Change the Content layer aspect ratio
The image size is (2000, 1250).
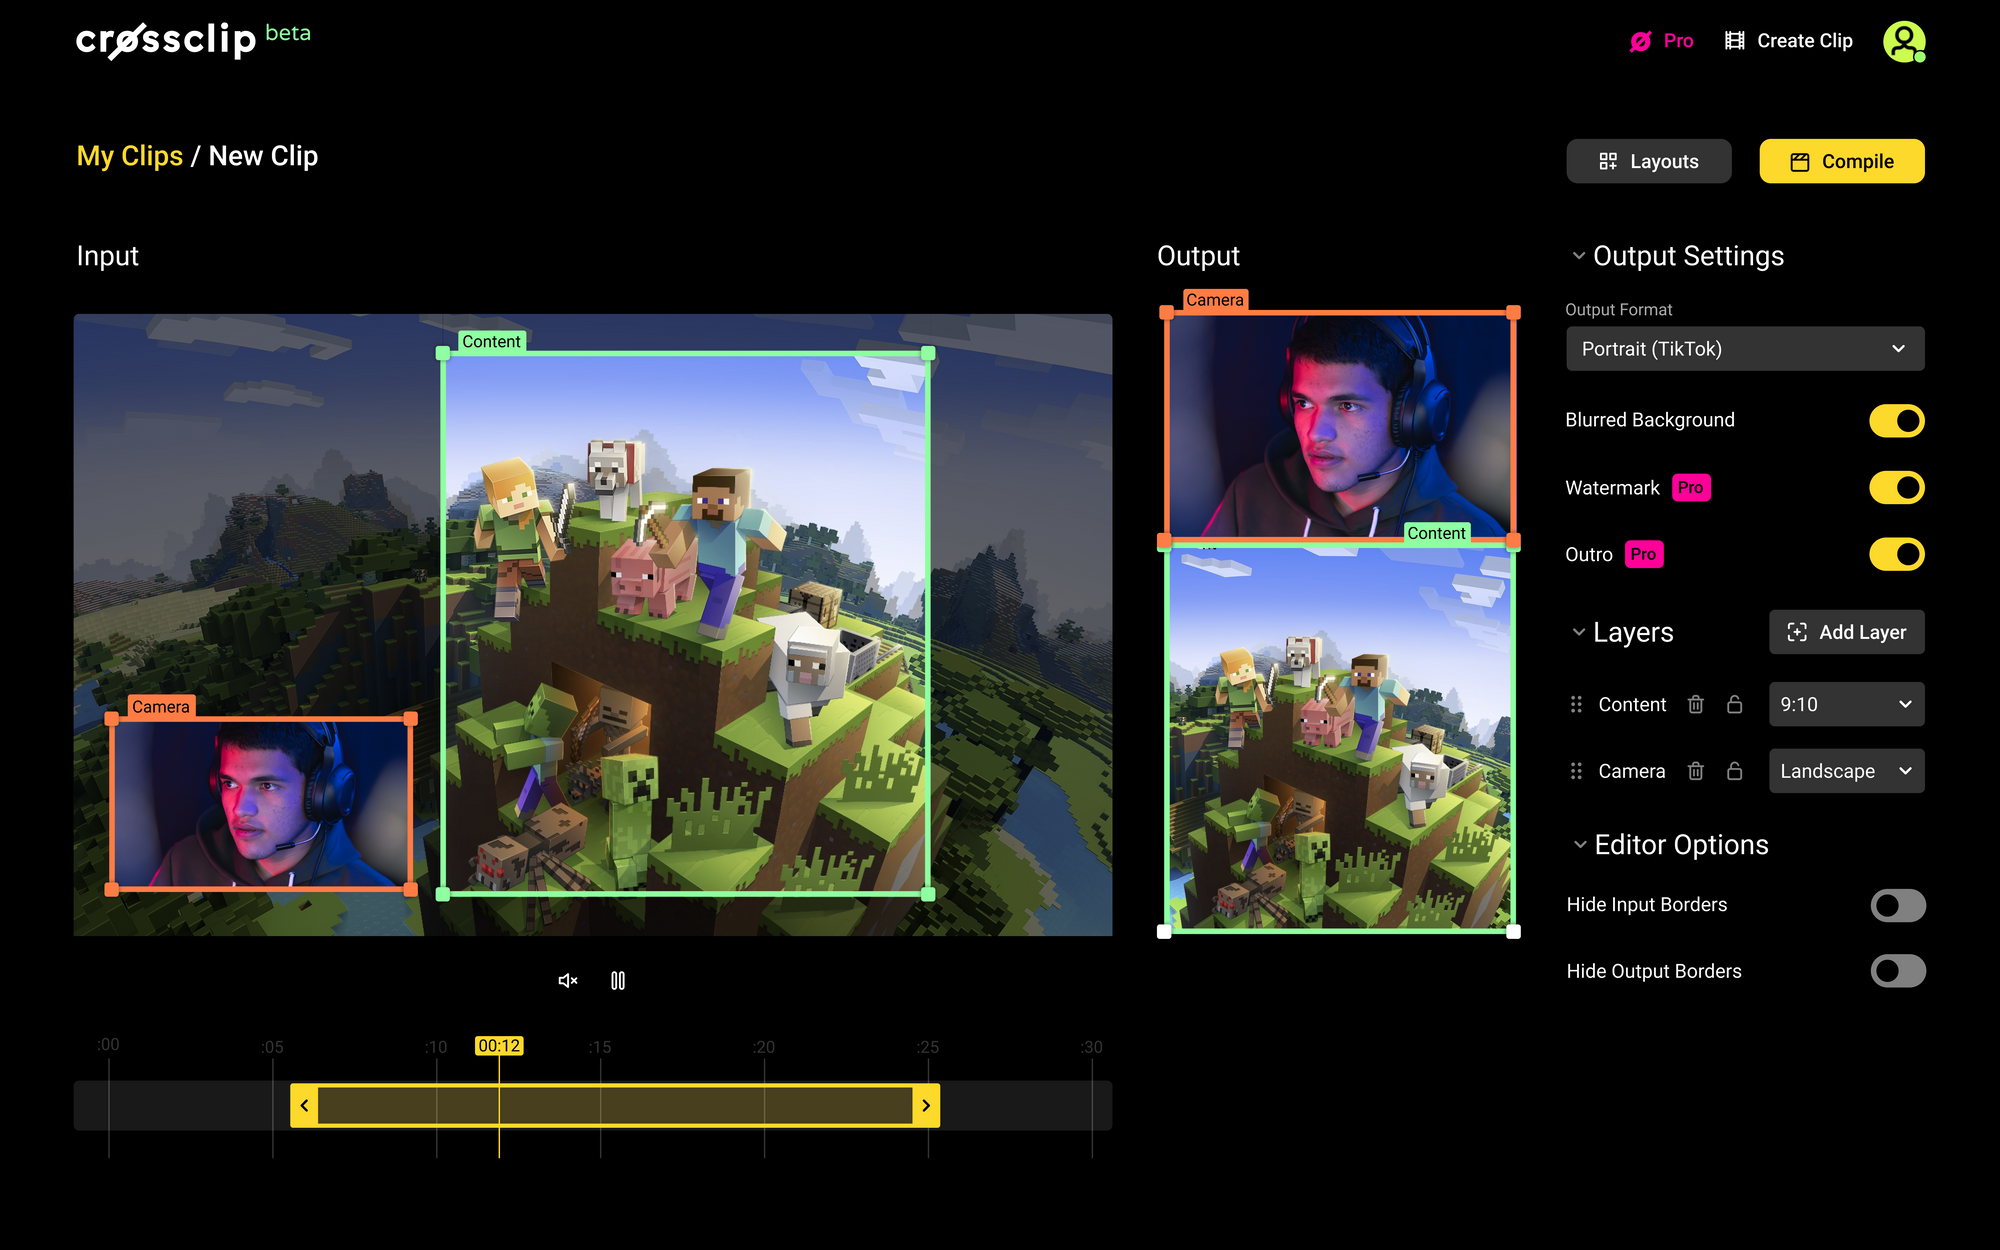coord(1846,704)
